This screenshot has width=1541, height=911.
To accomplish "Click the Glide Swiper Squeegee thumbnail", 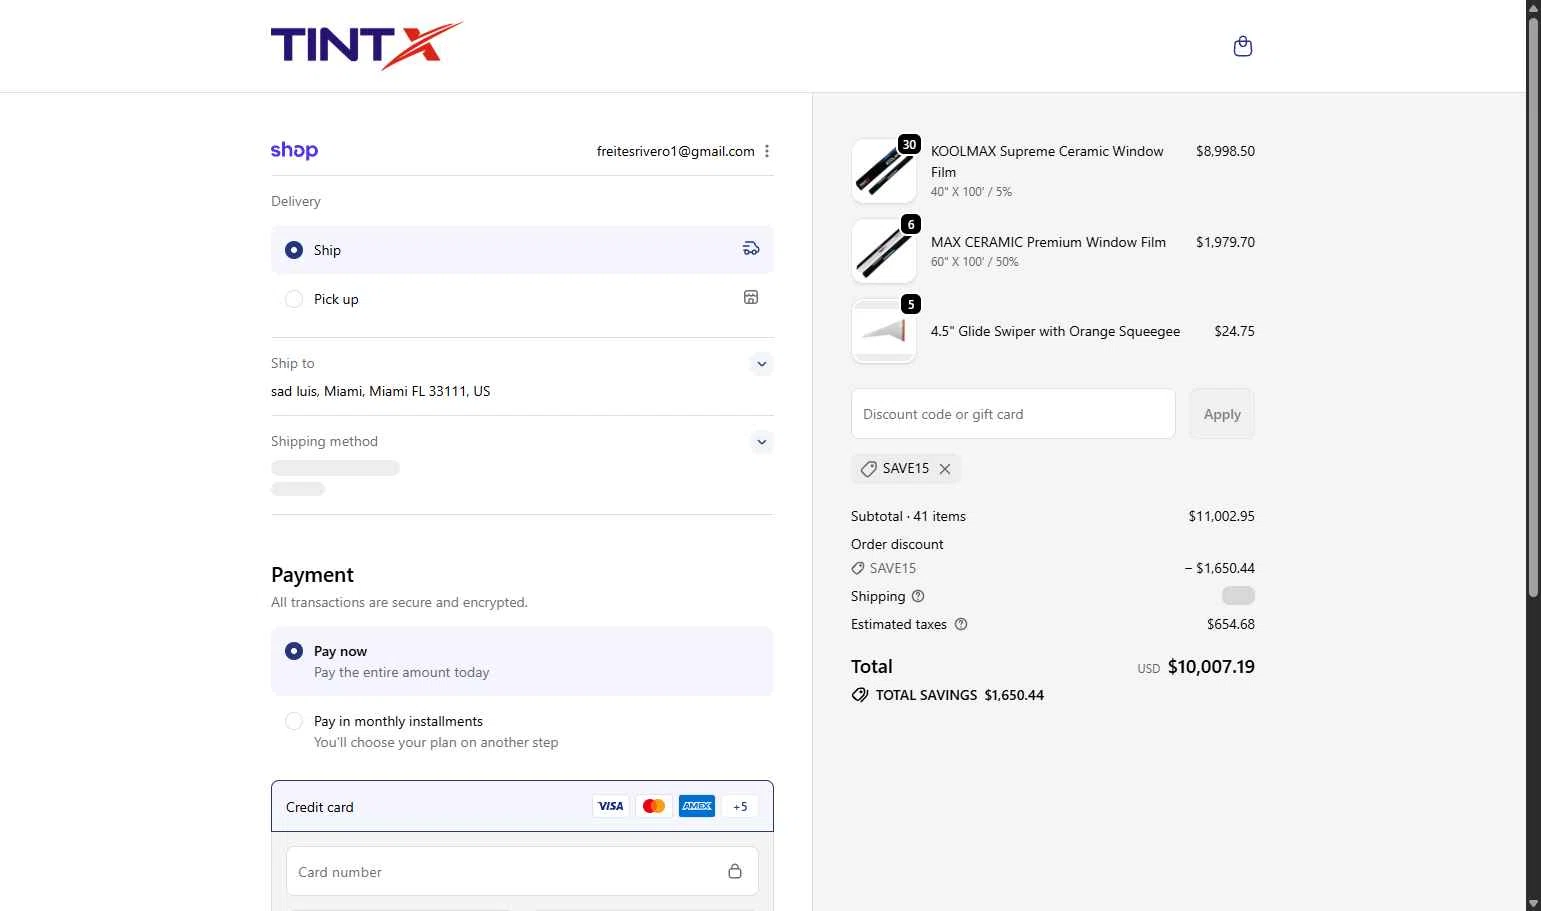I will [x=884, y=331].
